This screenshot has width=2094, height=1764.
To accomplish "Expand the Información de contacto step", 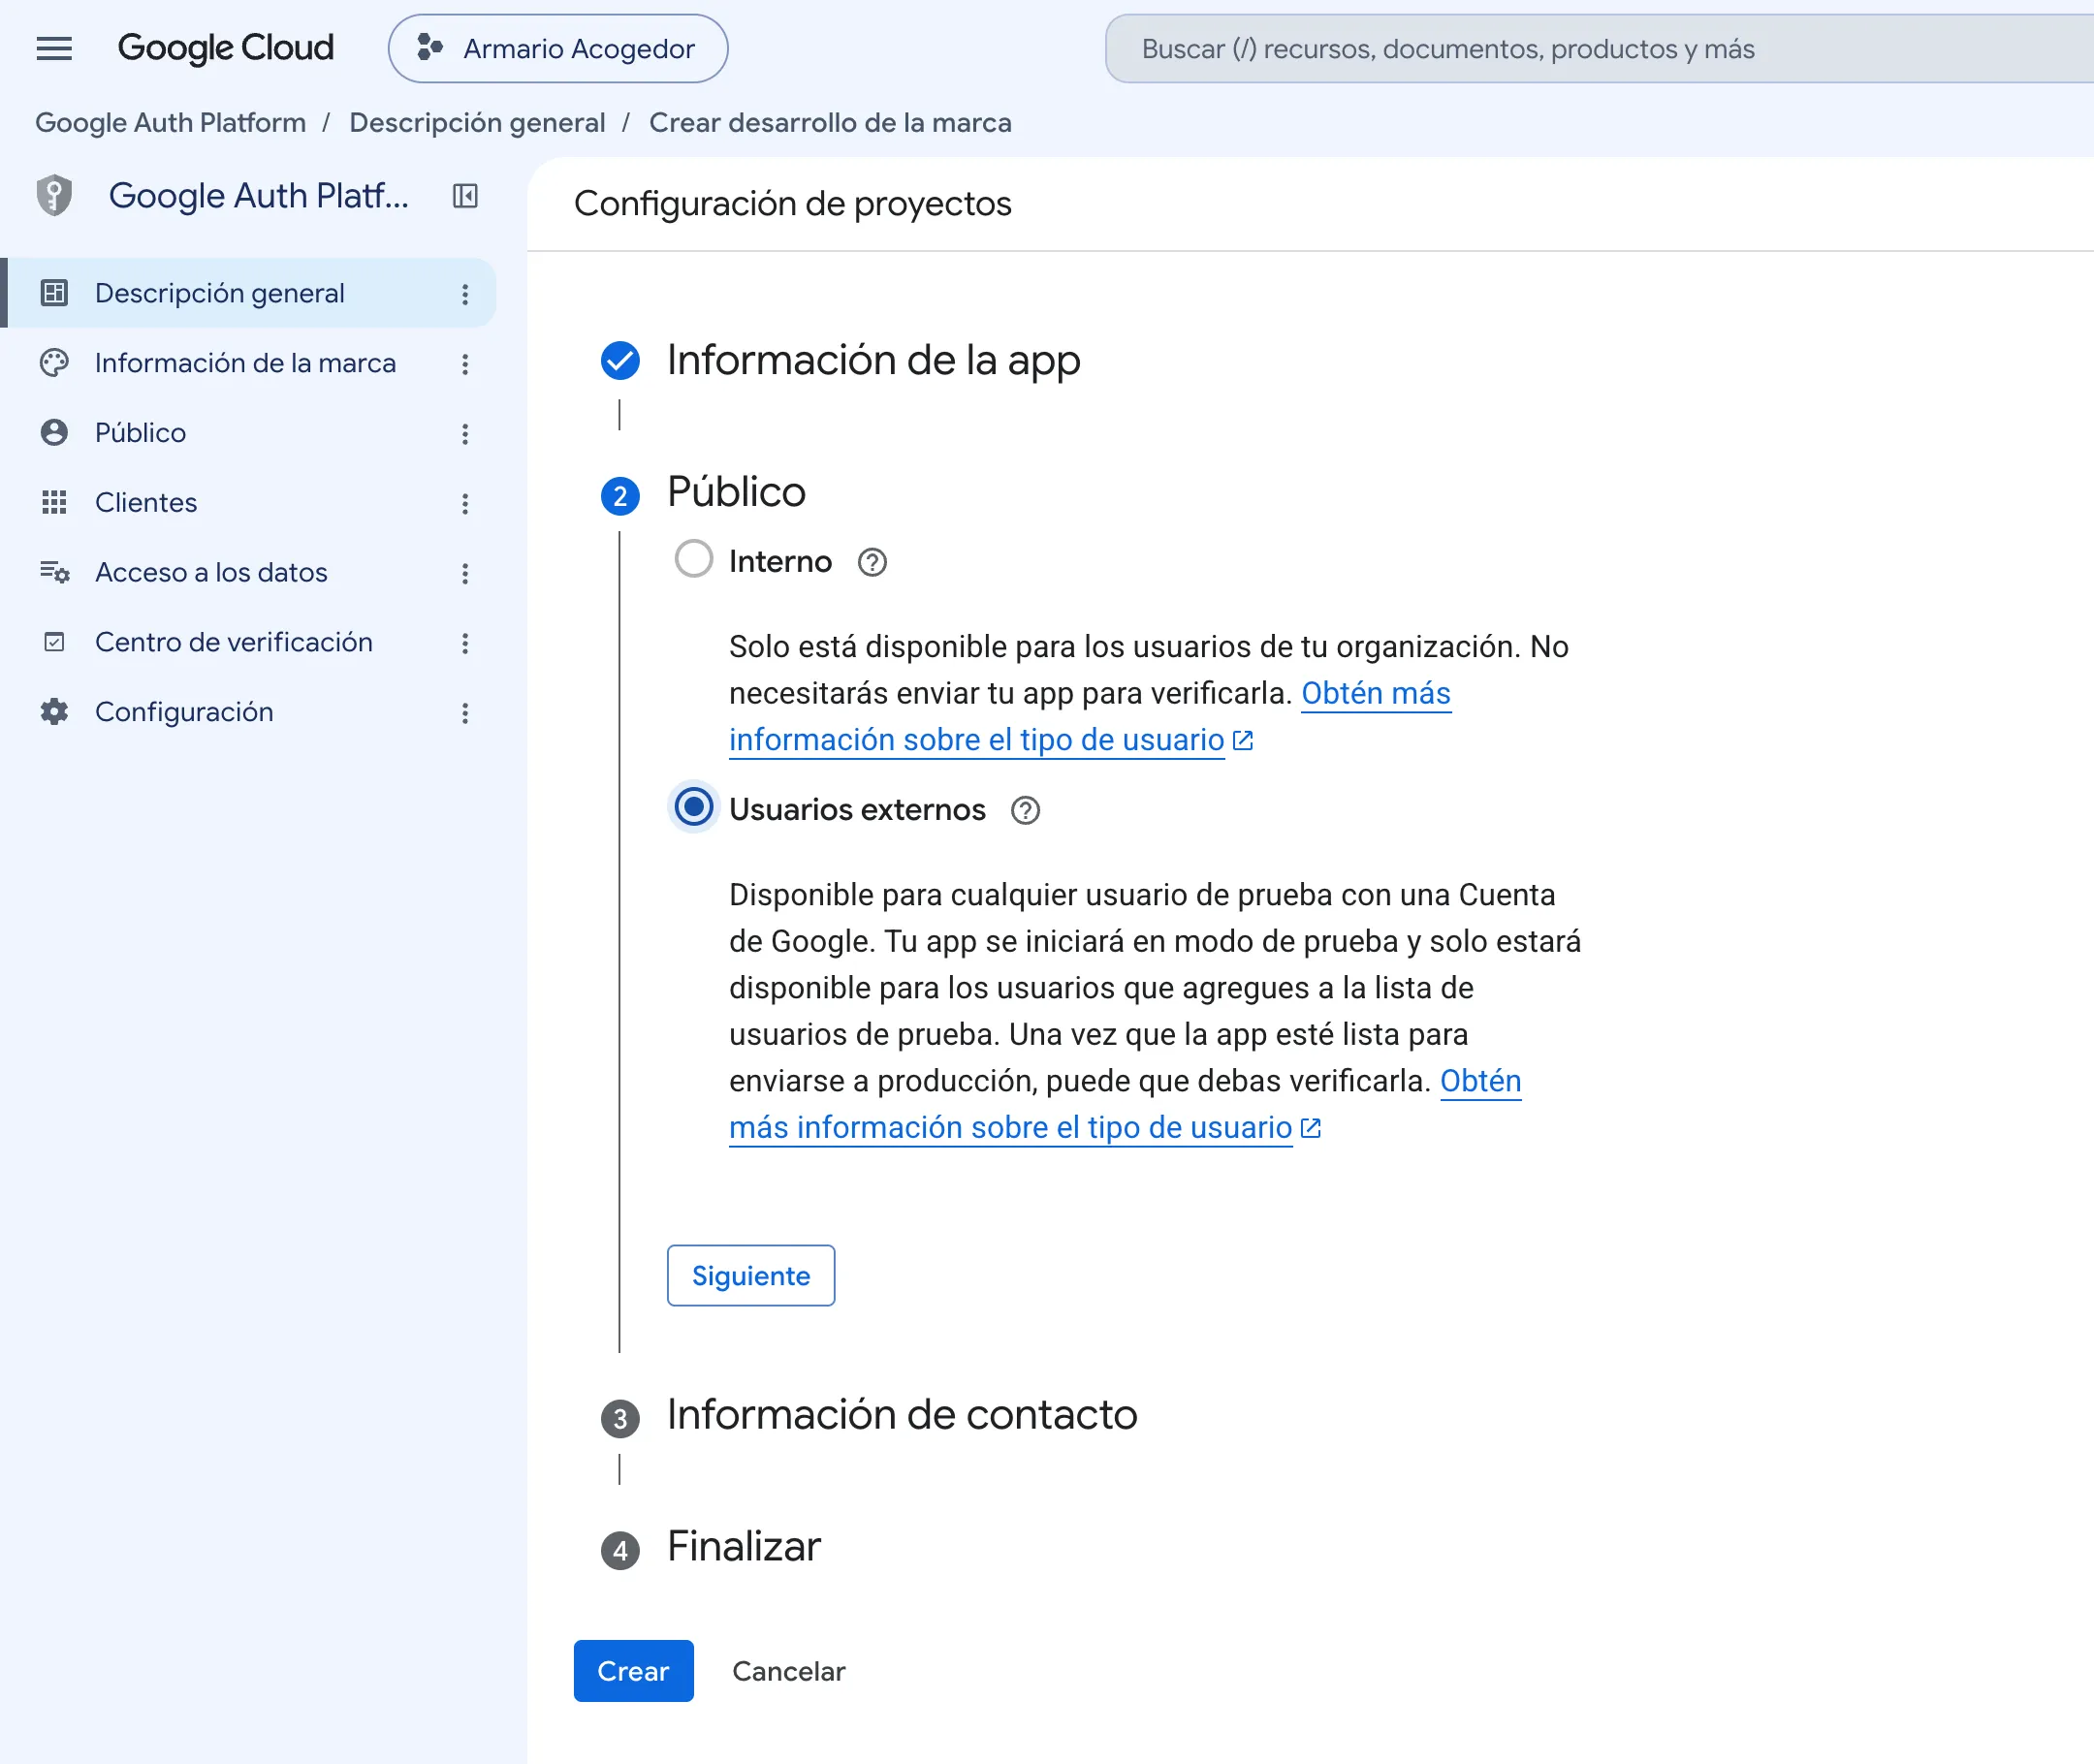I will [x=902, y=1415].
